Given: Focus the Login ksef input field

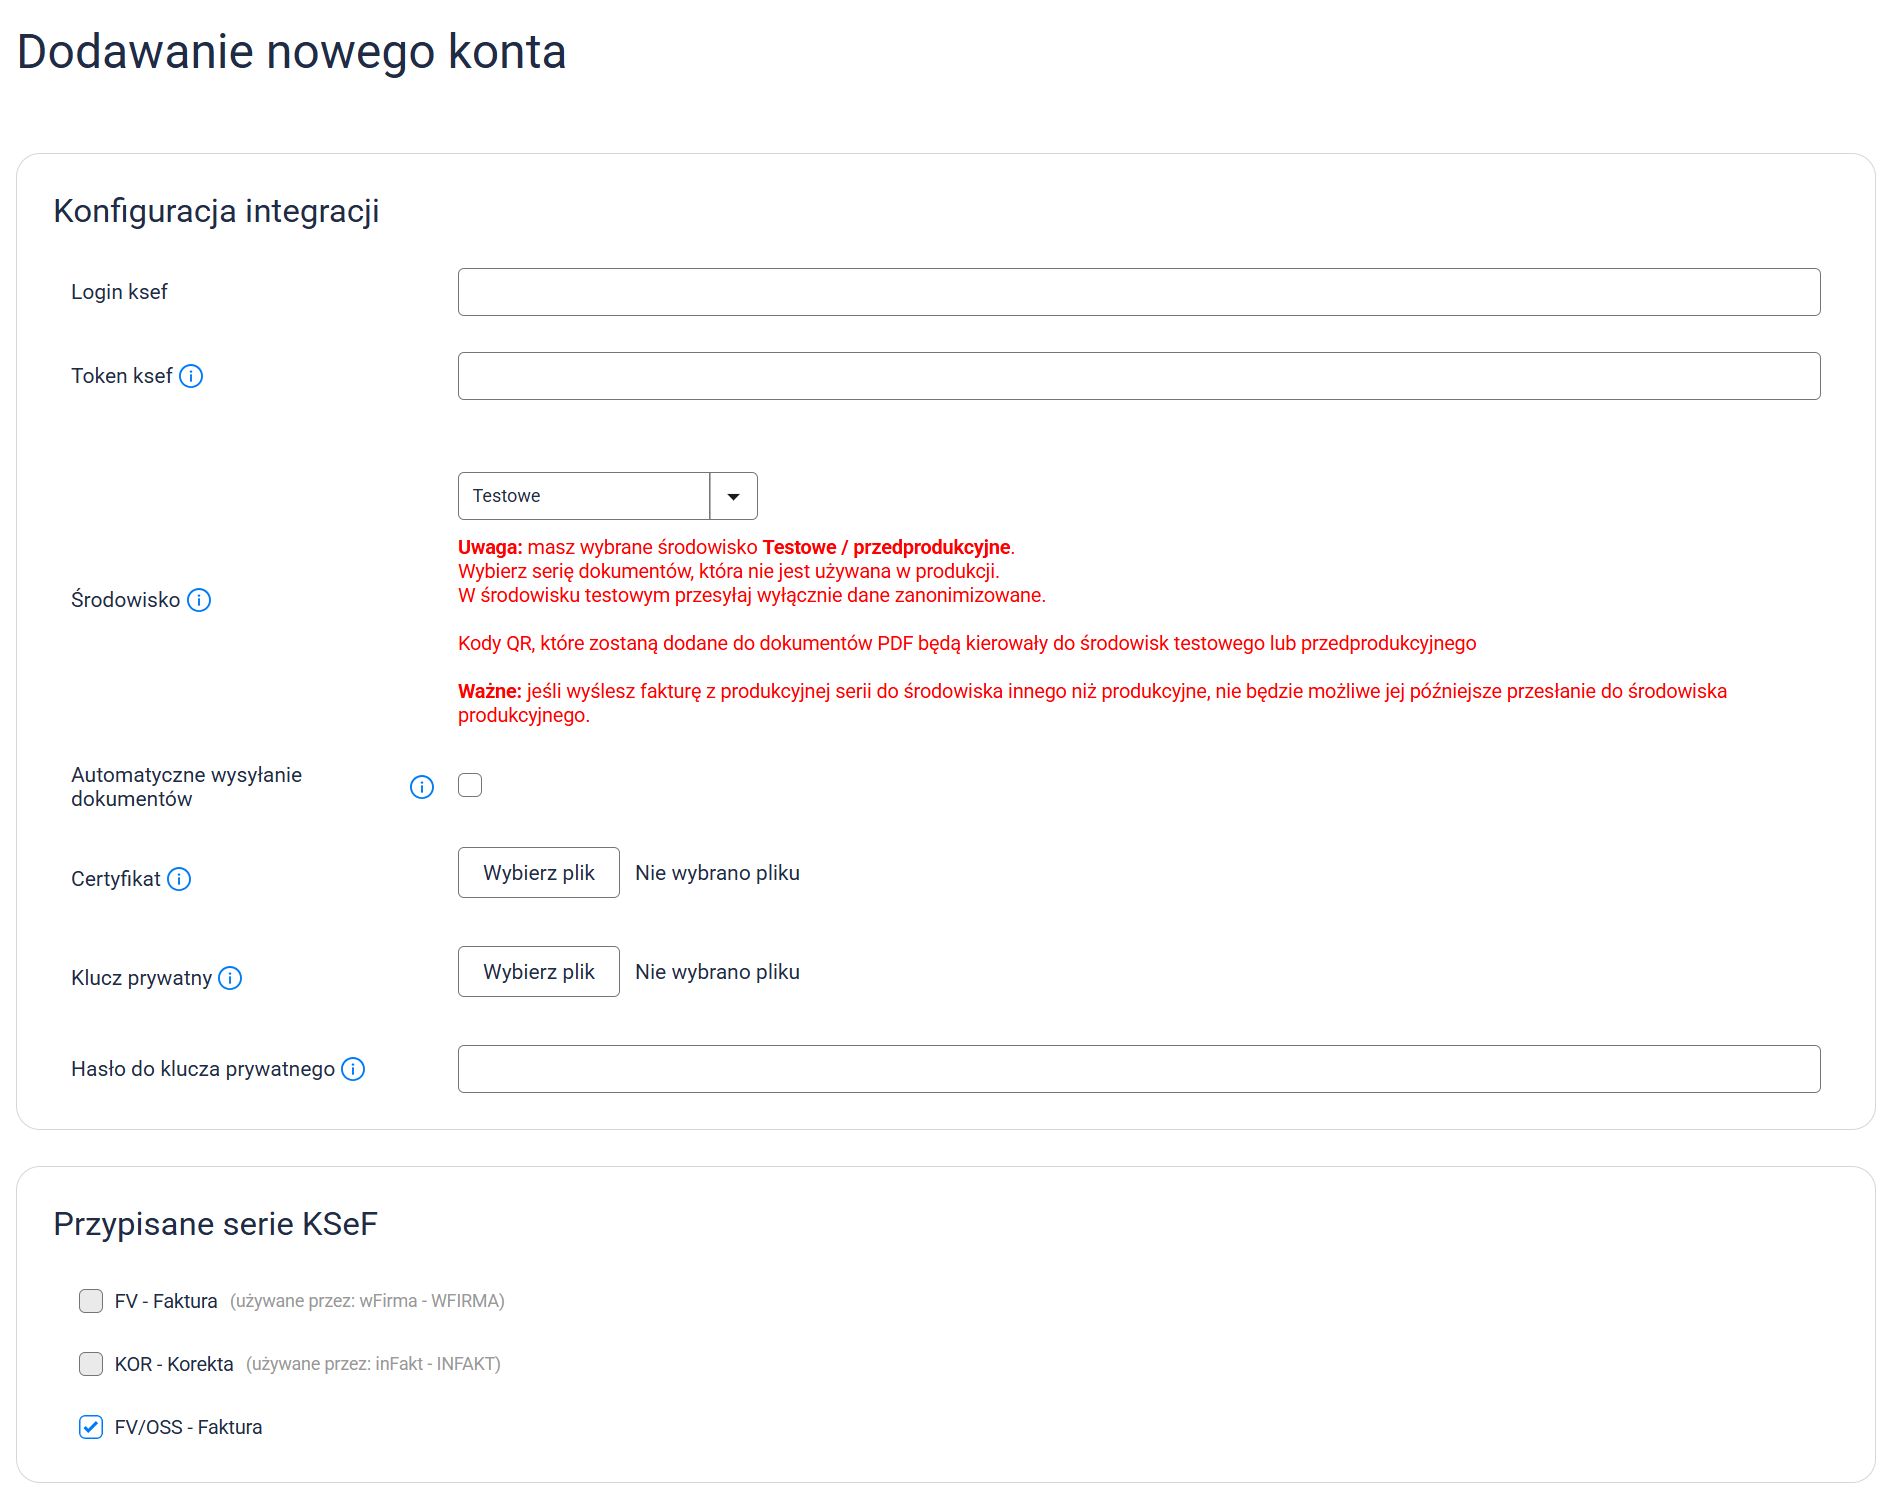Looking at the screenshot, I should [x=1138, y=292].
